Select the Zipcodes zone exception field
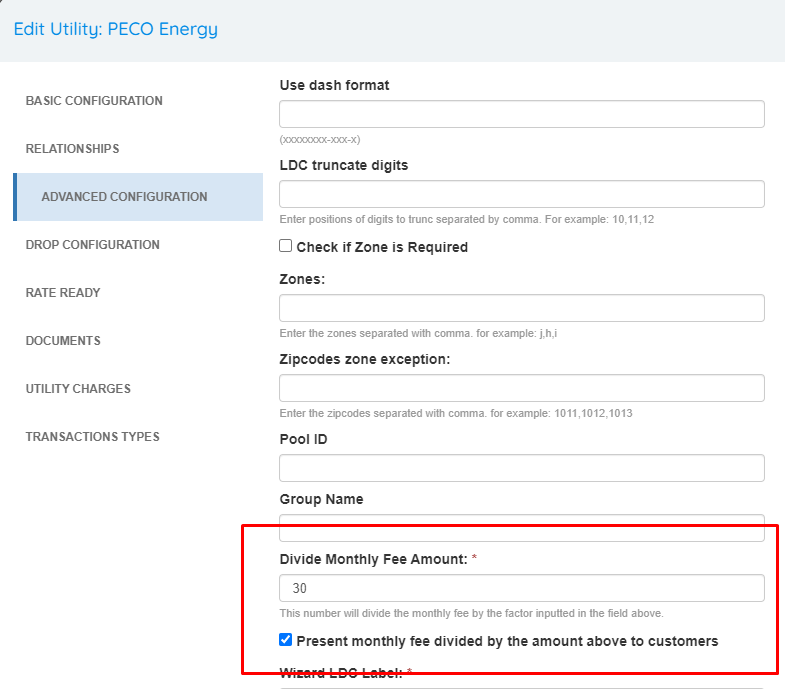 (522, 388)
